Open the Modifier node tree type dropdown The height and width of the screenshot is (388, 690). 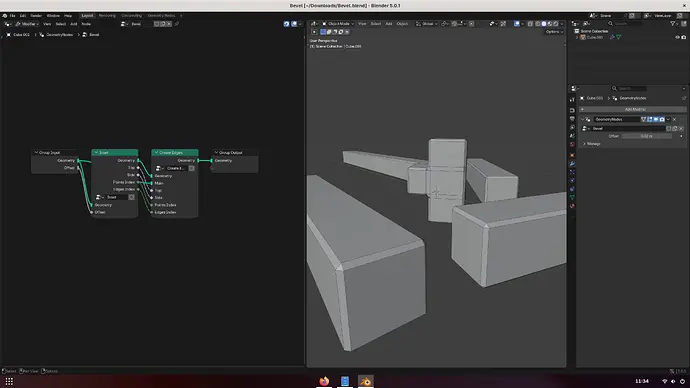point(27,24)
